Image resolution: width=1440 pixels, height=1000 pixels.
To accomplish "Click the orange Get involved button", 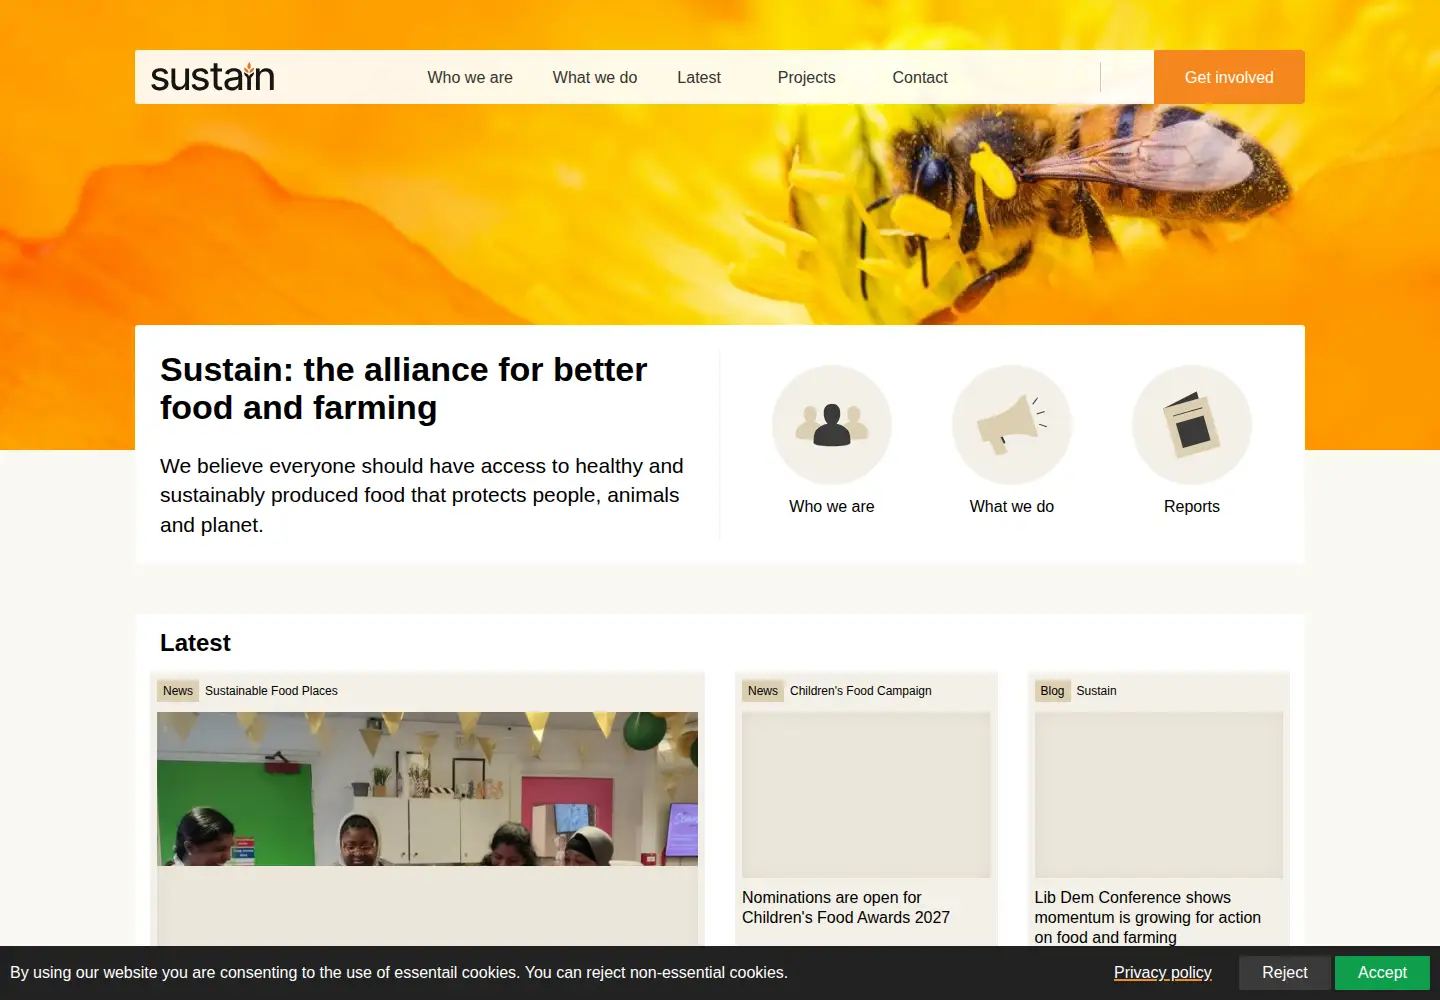I will pos(1229,77).
